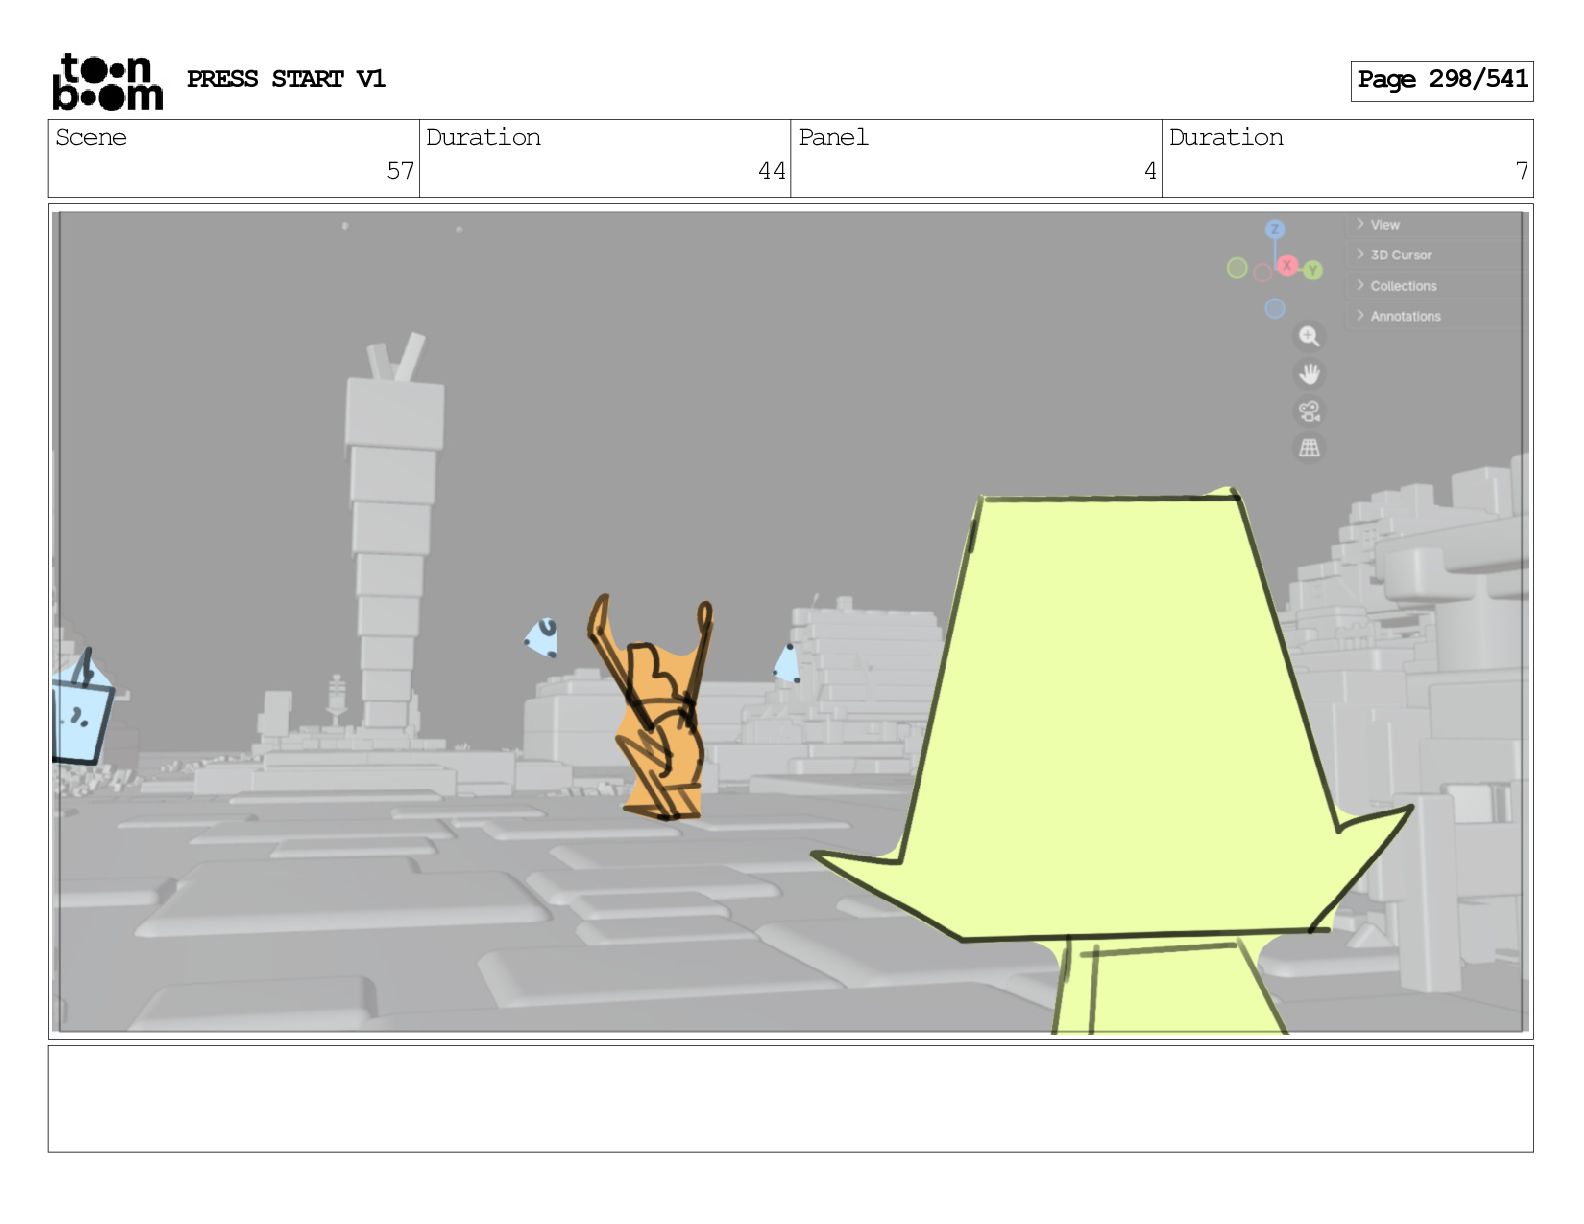Click the Page 298/541 indicator
Viewport: 1584px width, 1224px height.
coord(1442,80)
